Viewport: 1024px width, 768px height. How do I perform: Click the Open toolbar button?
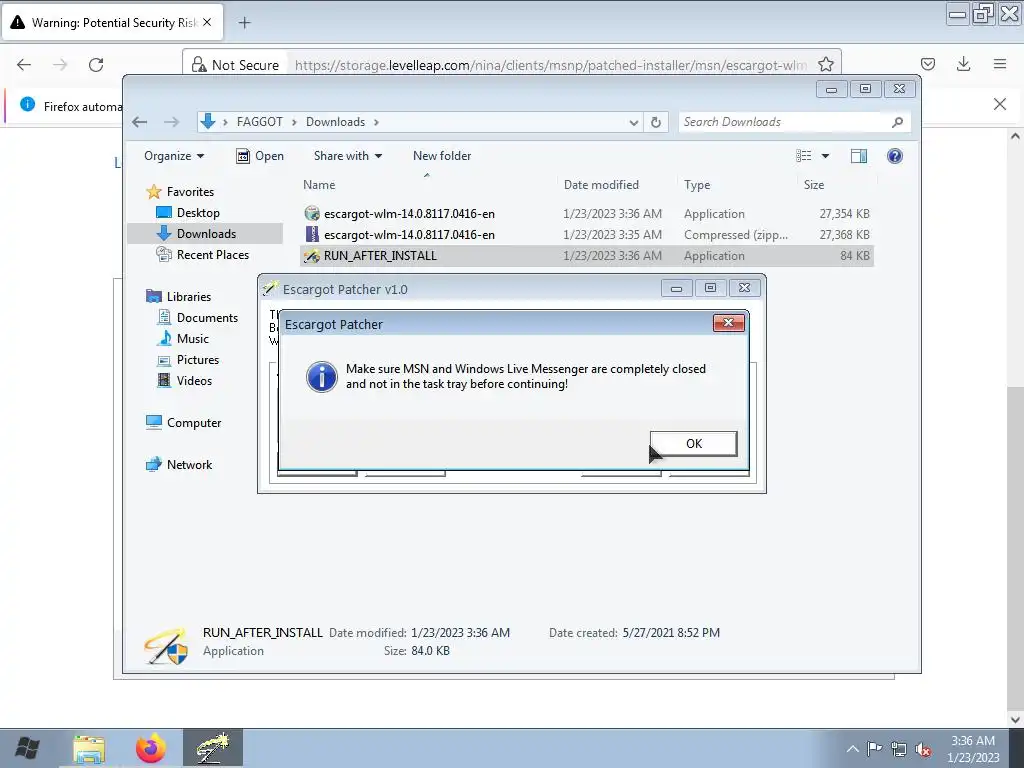[260, 156]
